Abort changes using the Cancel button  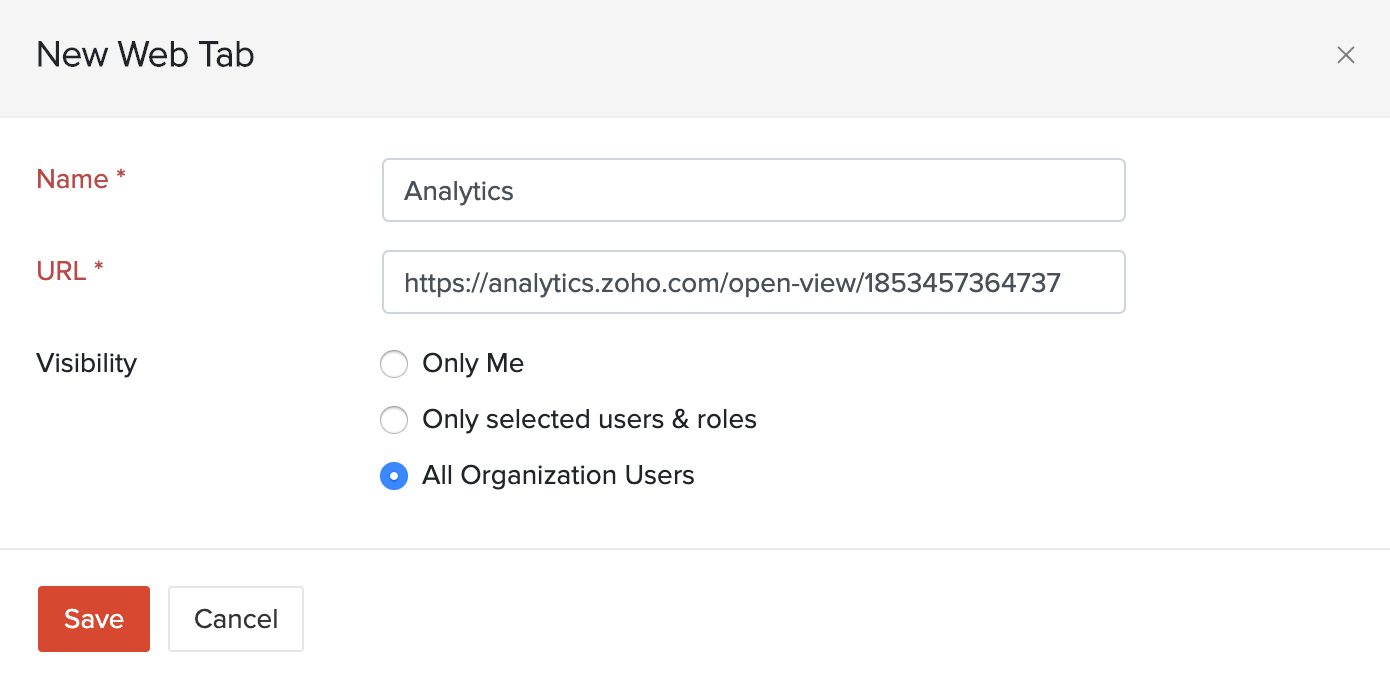click(x=235, y=619)
